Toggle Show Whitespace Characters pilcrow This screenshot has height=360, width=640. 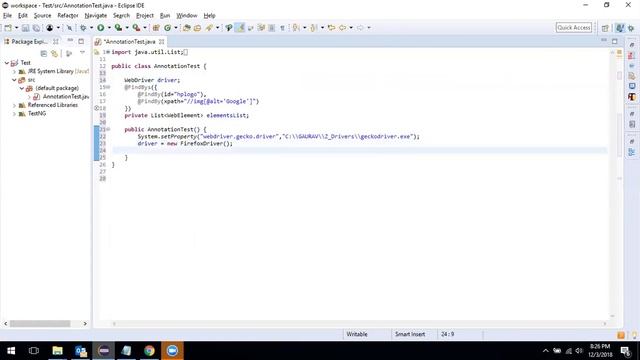282,28
